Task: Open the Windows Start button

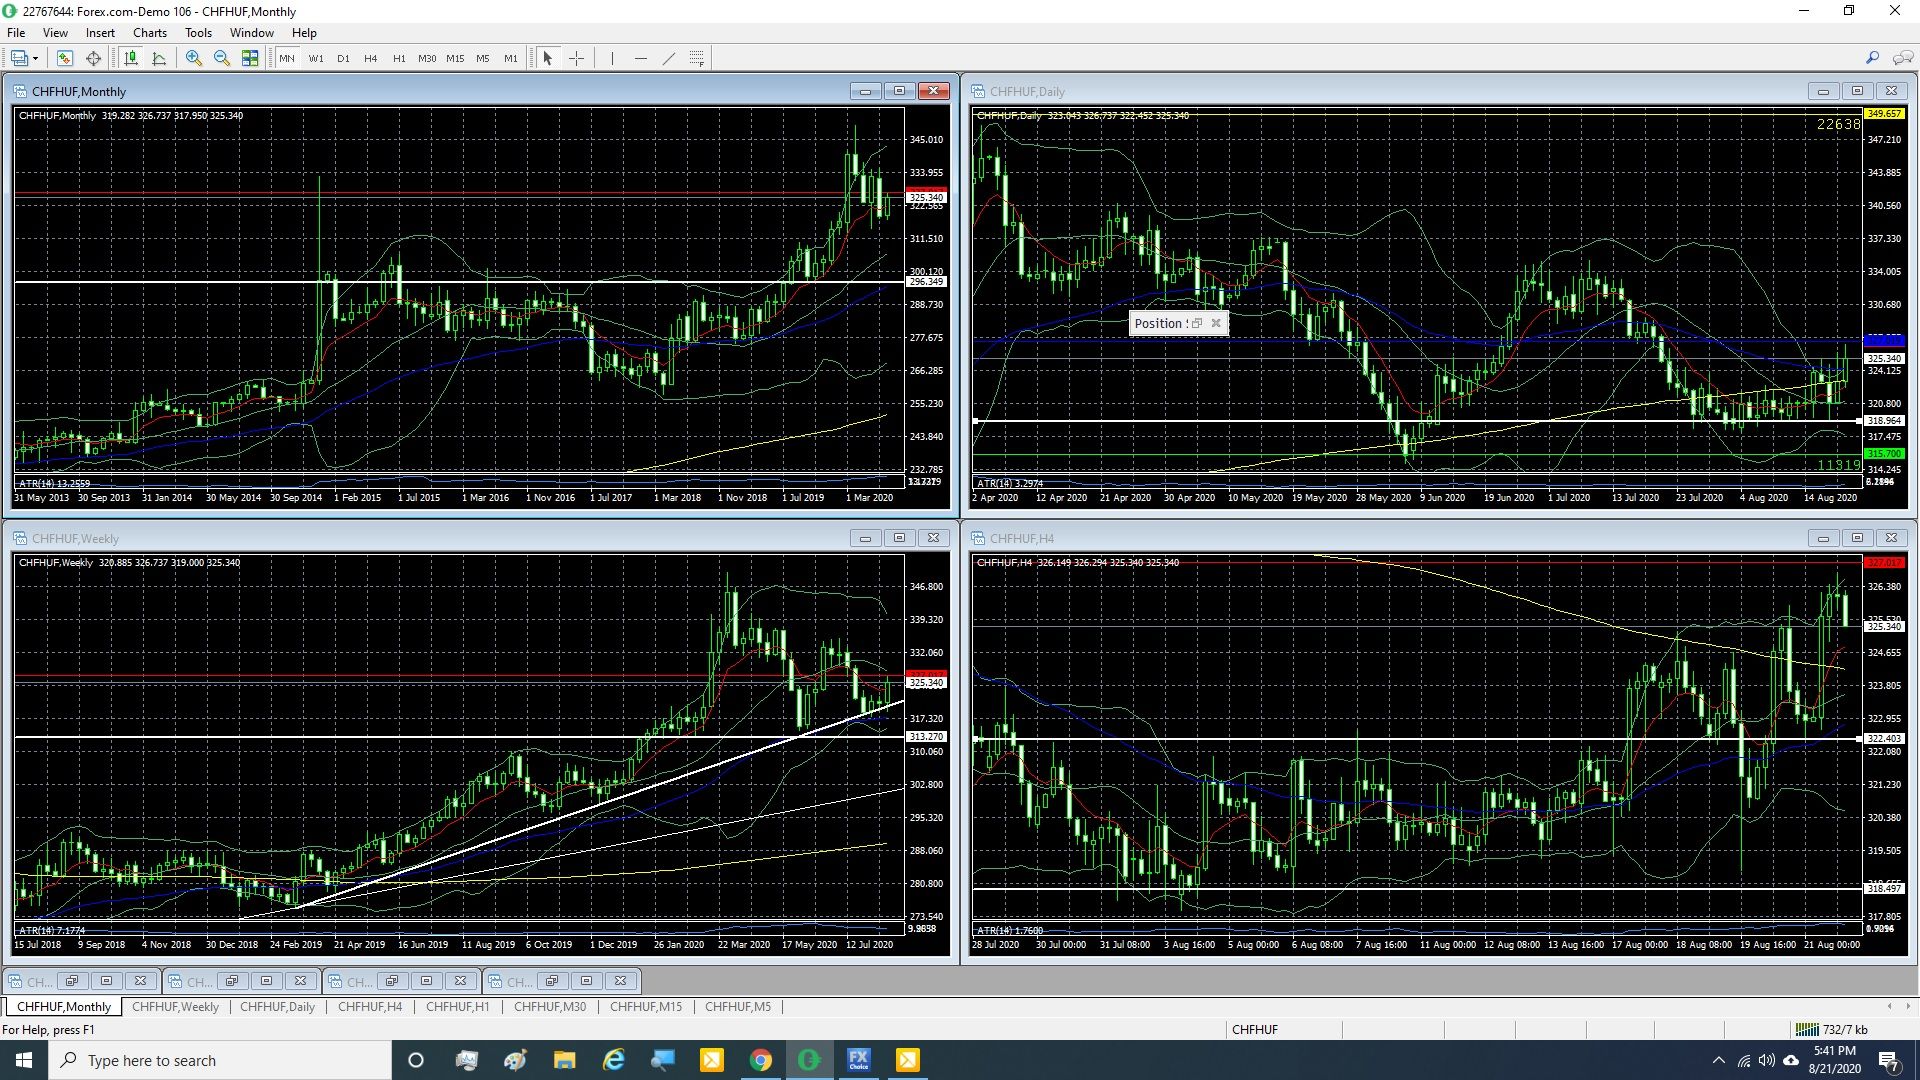Action: tap(24, 1060)
